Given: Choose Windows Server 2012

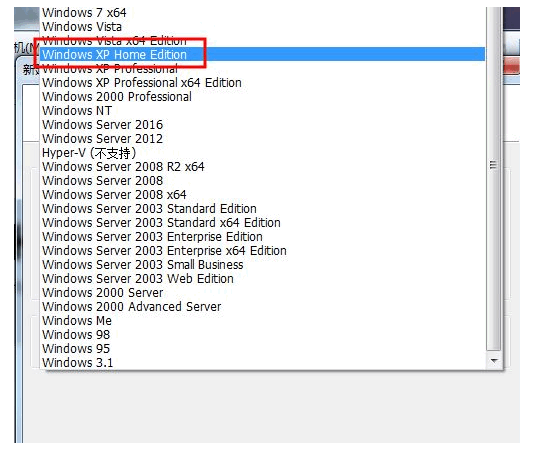Looking at the screenshot, I should tap(263, 138).
